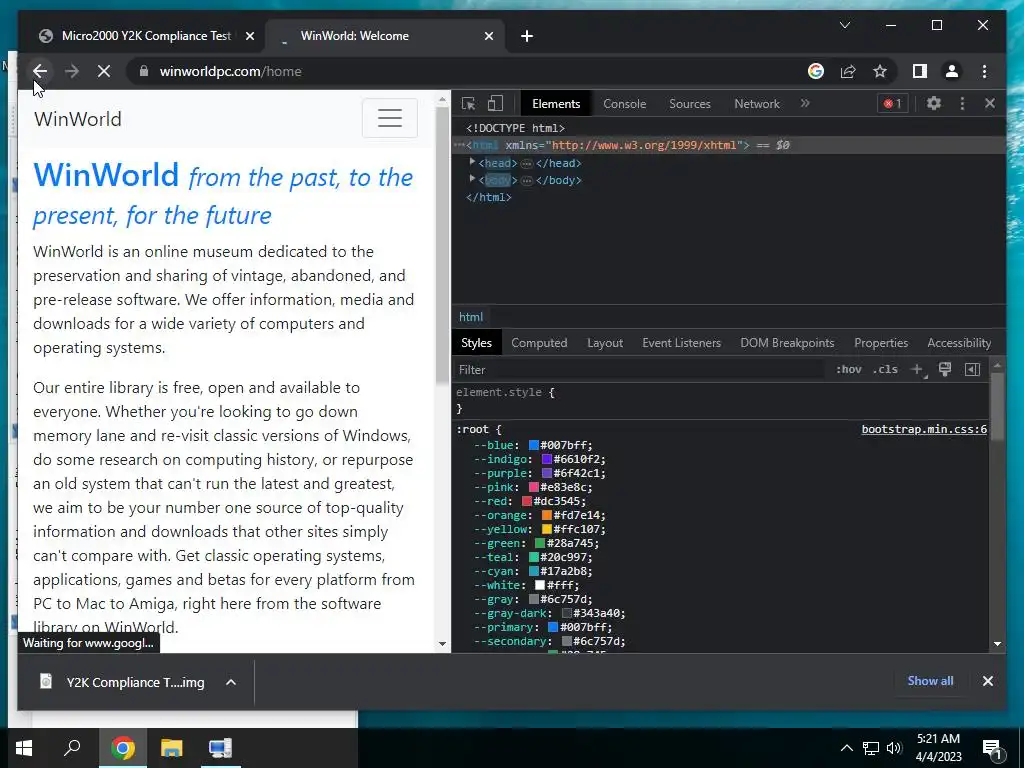Open the Layout pane
Screen dimensions: 1024x768
pyautogui.click(x=605, y=343)
